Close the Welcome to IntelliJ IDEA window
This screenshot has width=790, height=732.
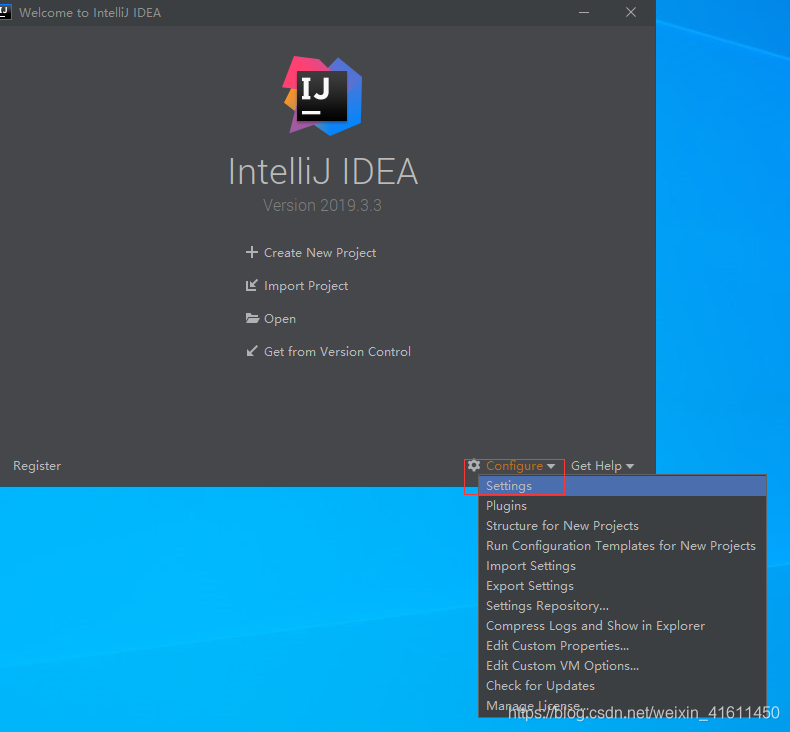[631, 12]
